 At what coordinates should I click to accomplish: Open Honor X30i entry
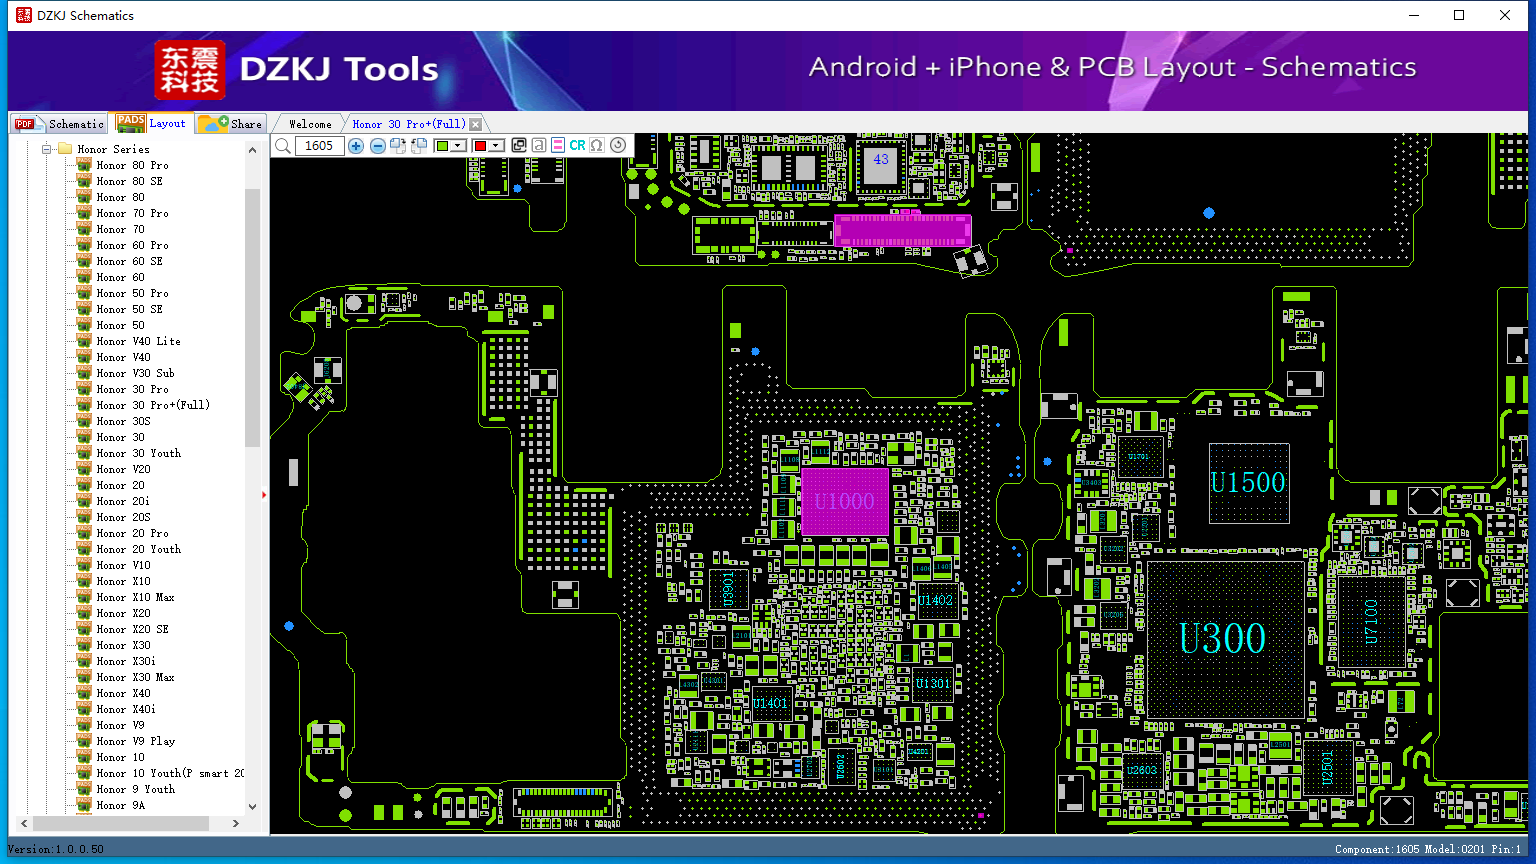pyautogui.click(x=126, y=661)
